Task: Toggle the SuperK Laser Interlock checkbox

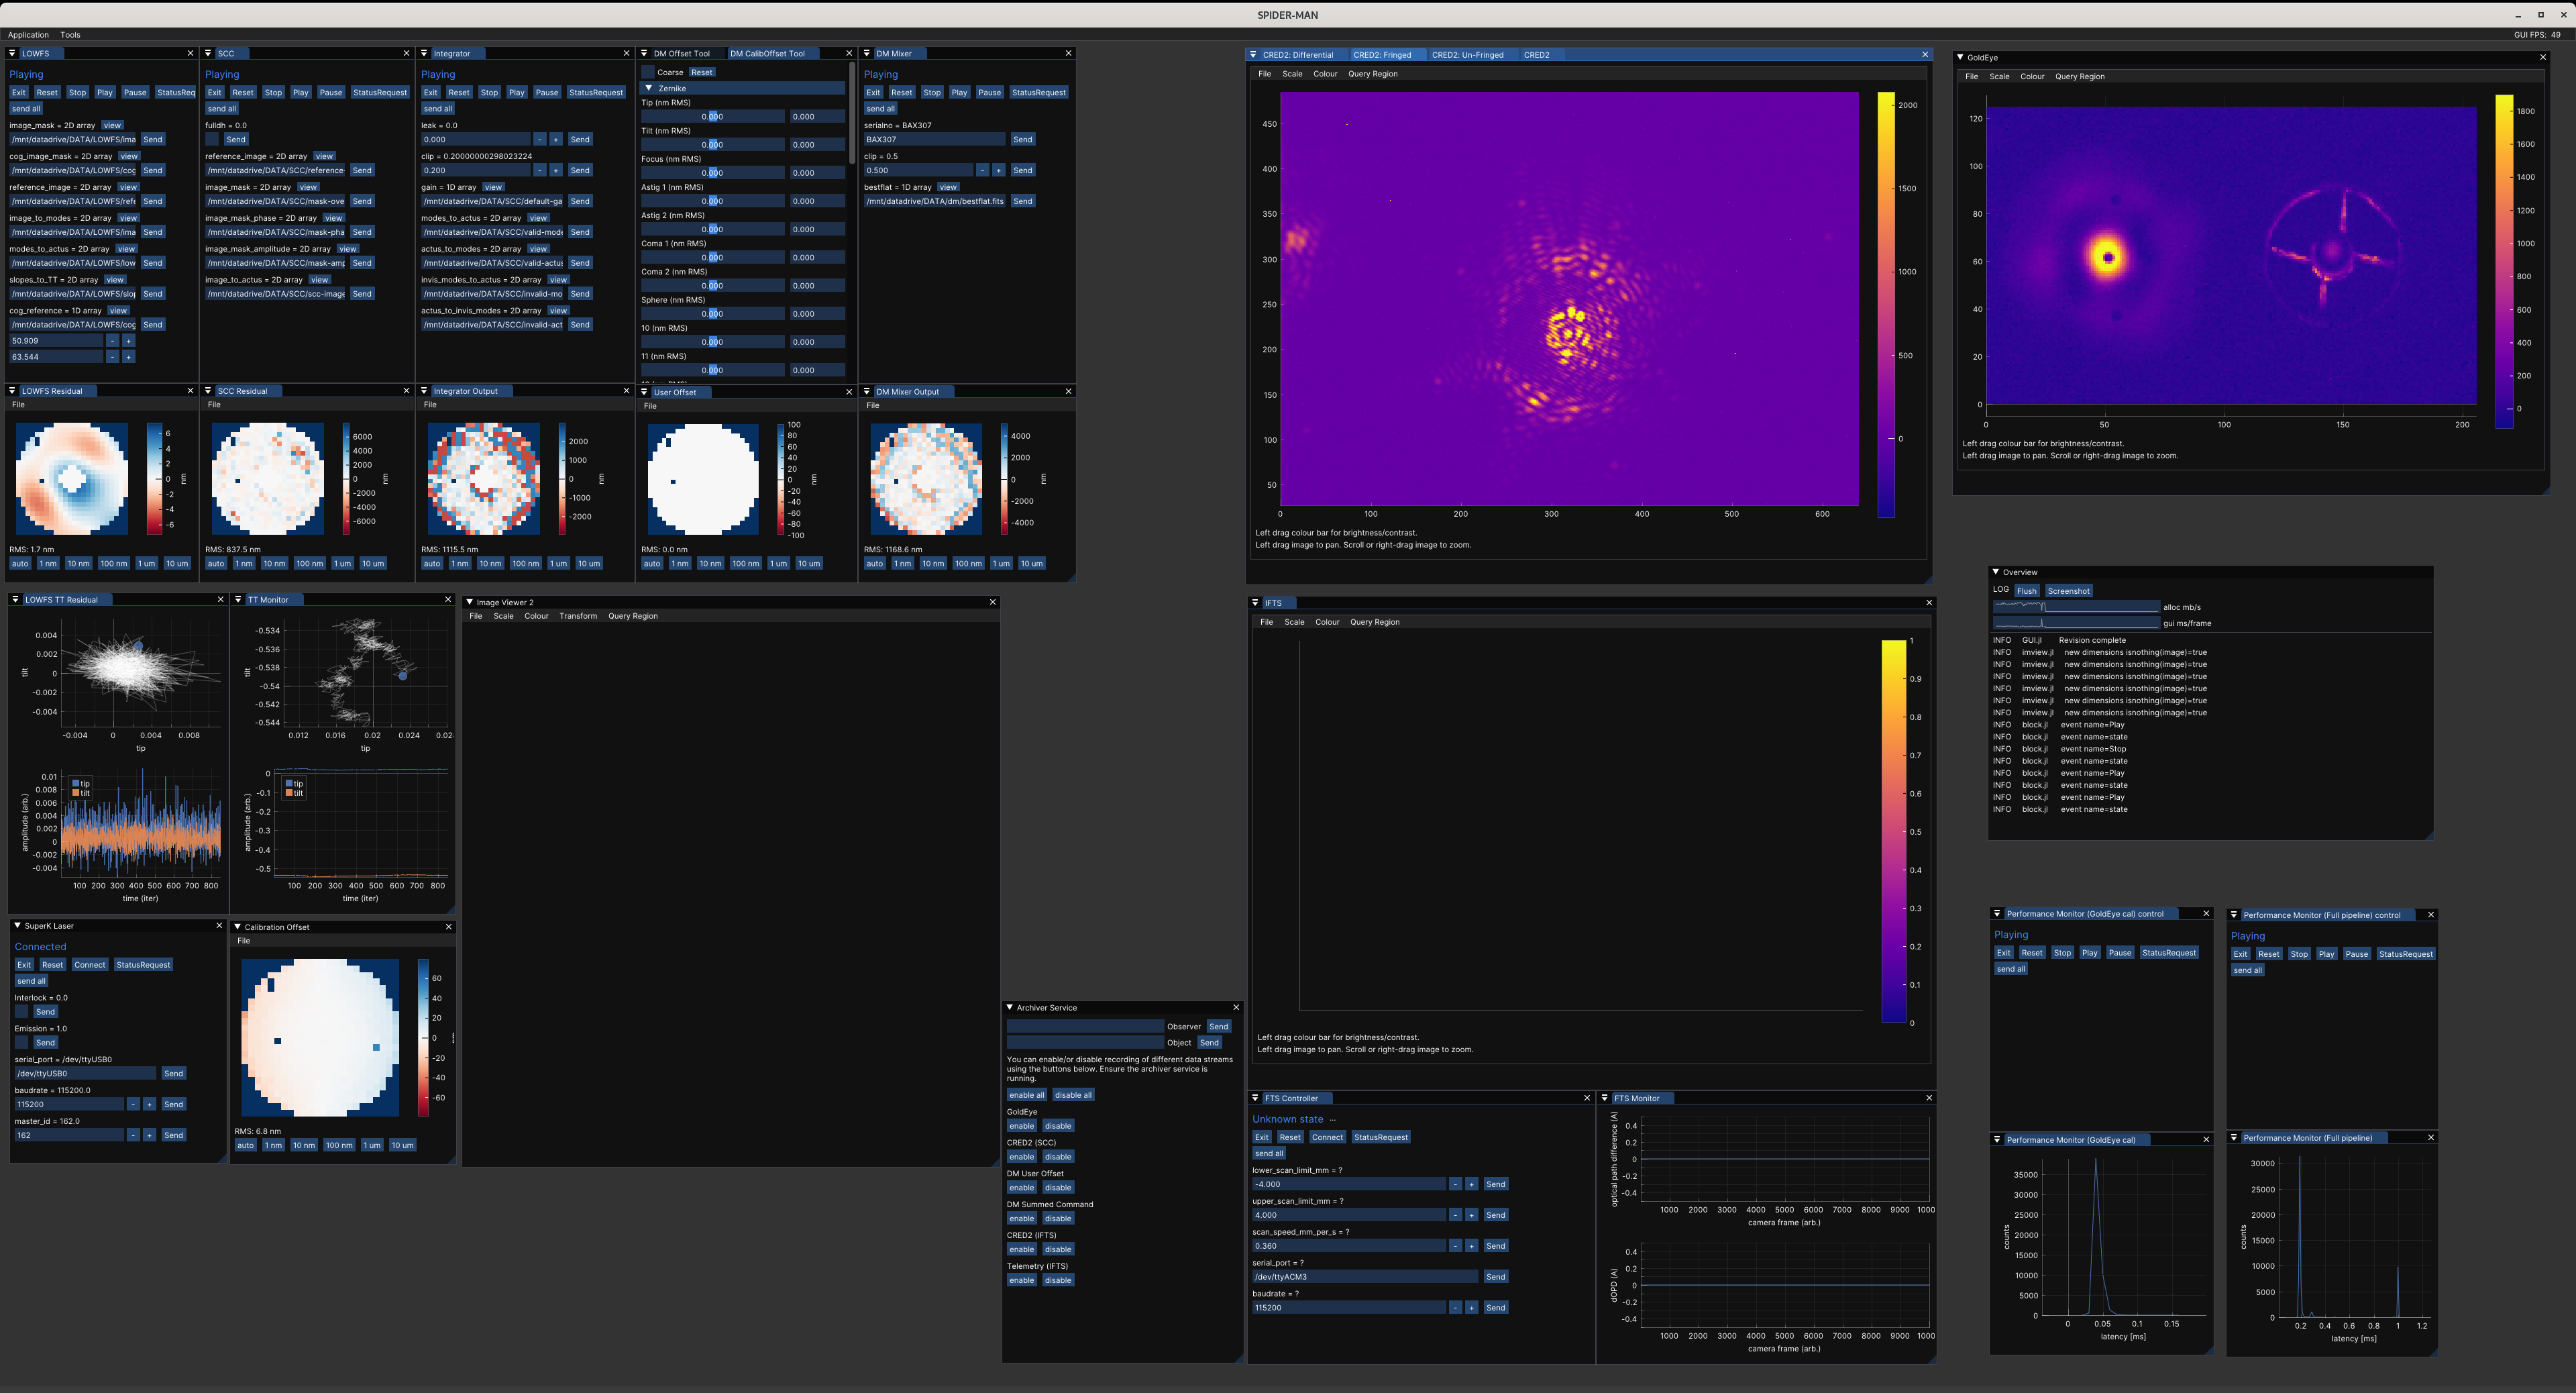Action: tap(22, 1012)
